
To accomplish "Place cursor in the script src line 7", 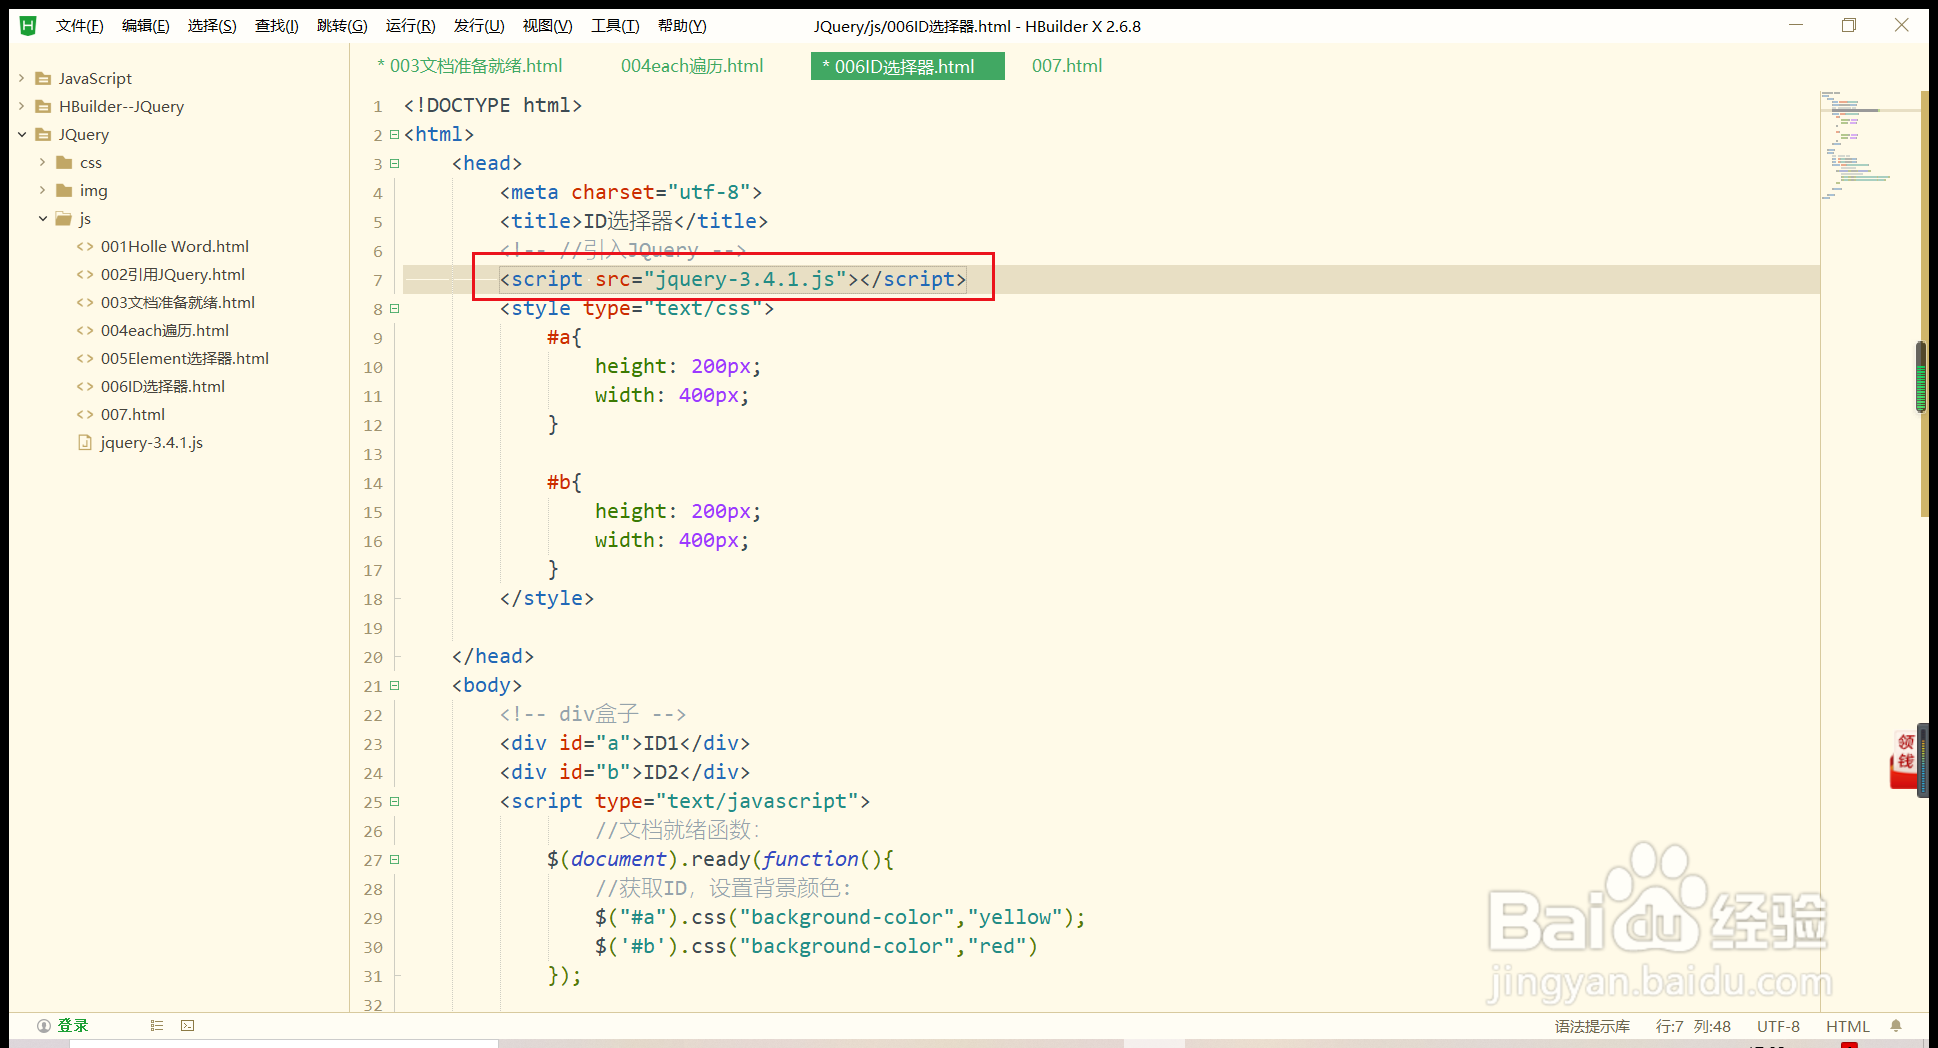I will coord(733,279).
